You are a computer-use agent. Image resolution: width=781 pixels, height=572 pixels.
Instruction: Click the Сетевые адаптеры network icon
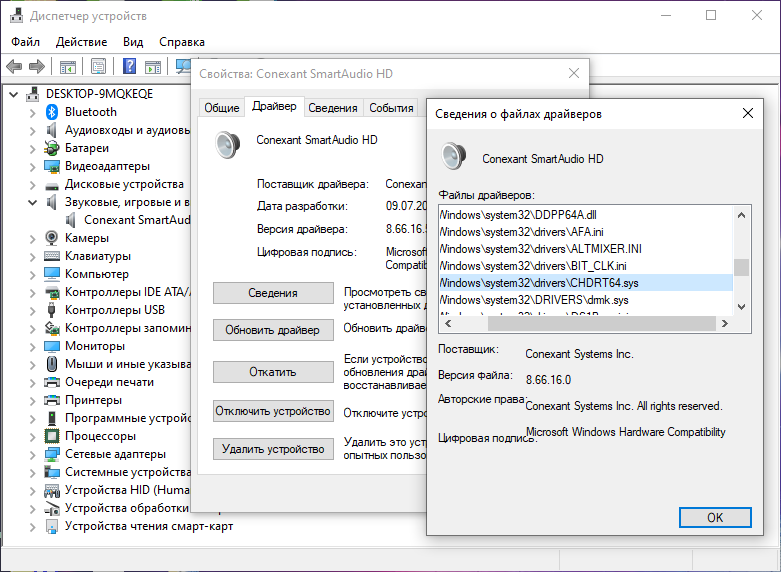[x=52, y=454]
